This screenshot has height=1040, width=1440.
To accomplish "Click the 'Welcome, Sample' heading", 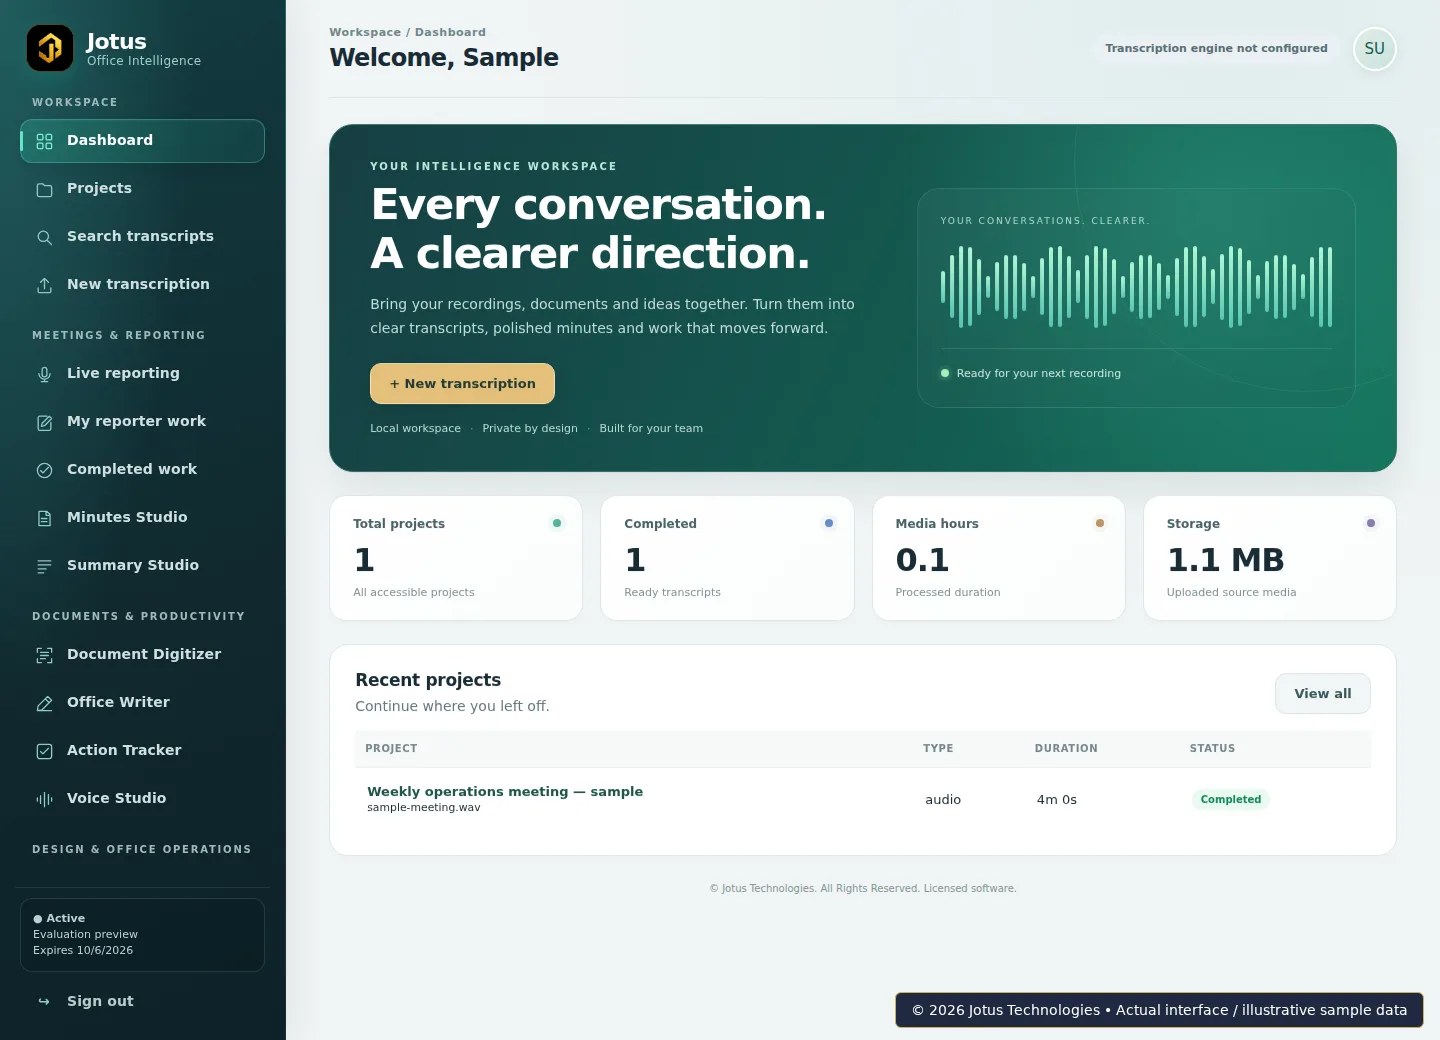I will (444, 57).
